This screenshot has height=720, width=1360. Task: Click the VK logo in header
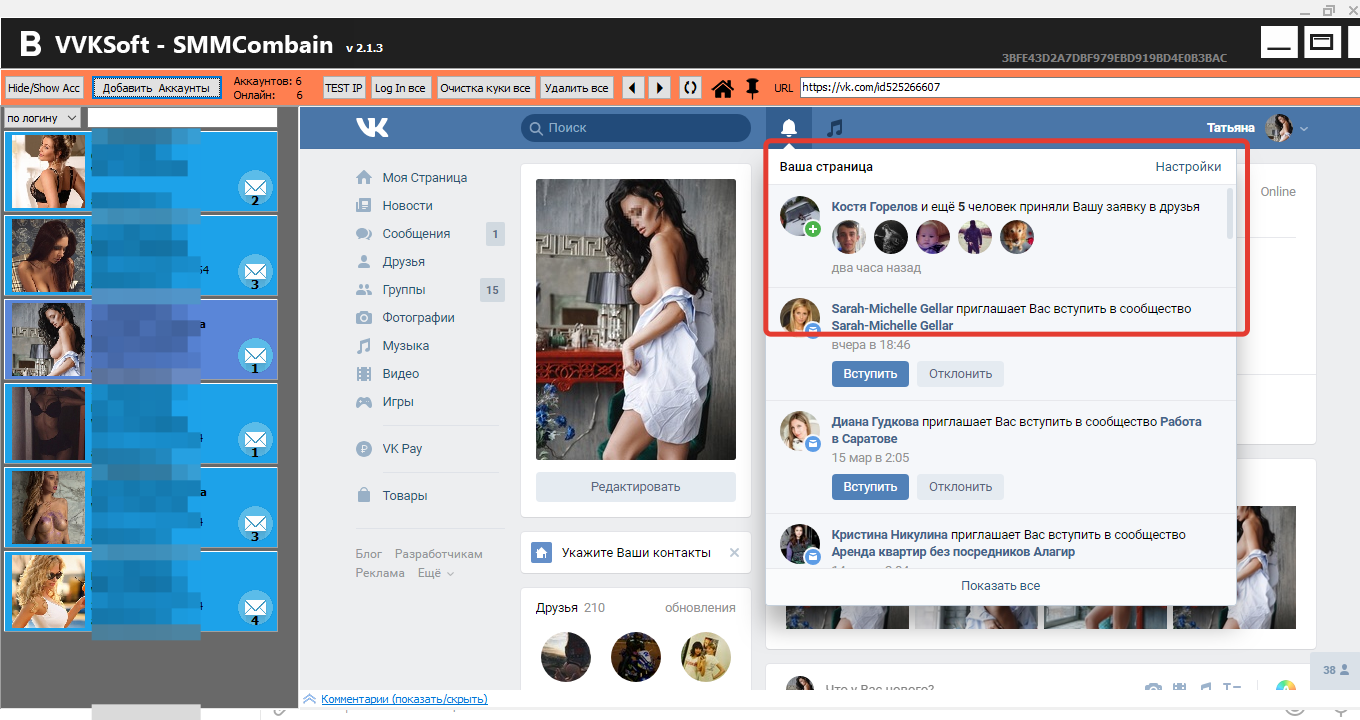tap(372, 128)
